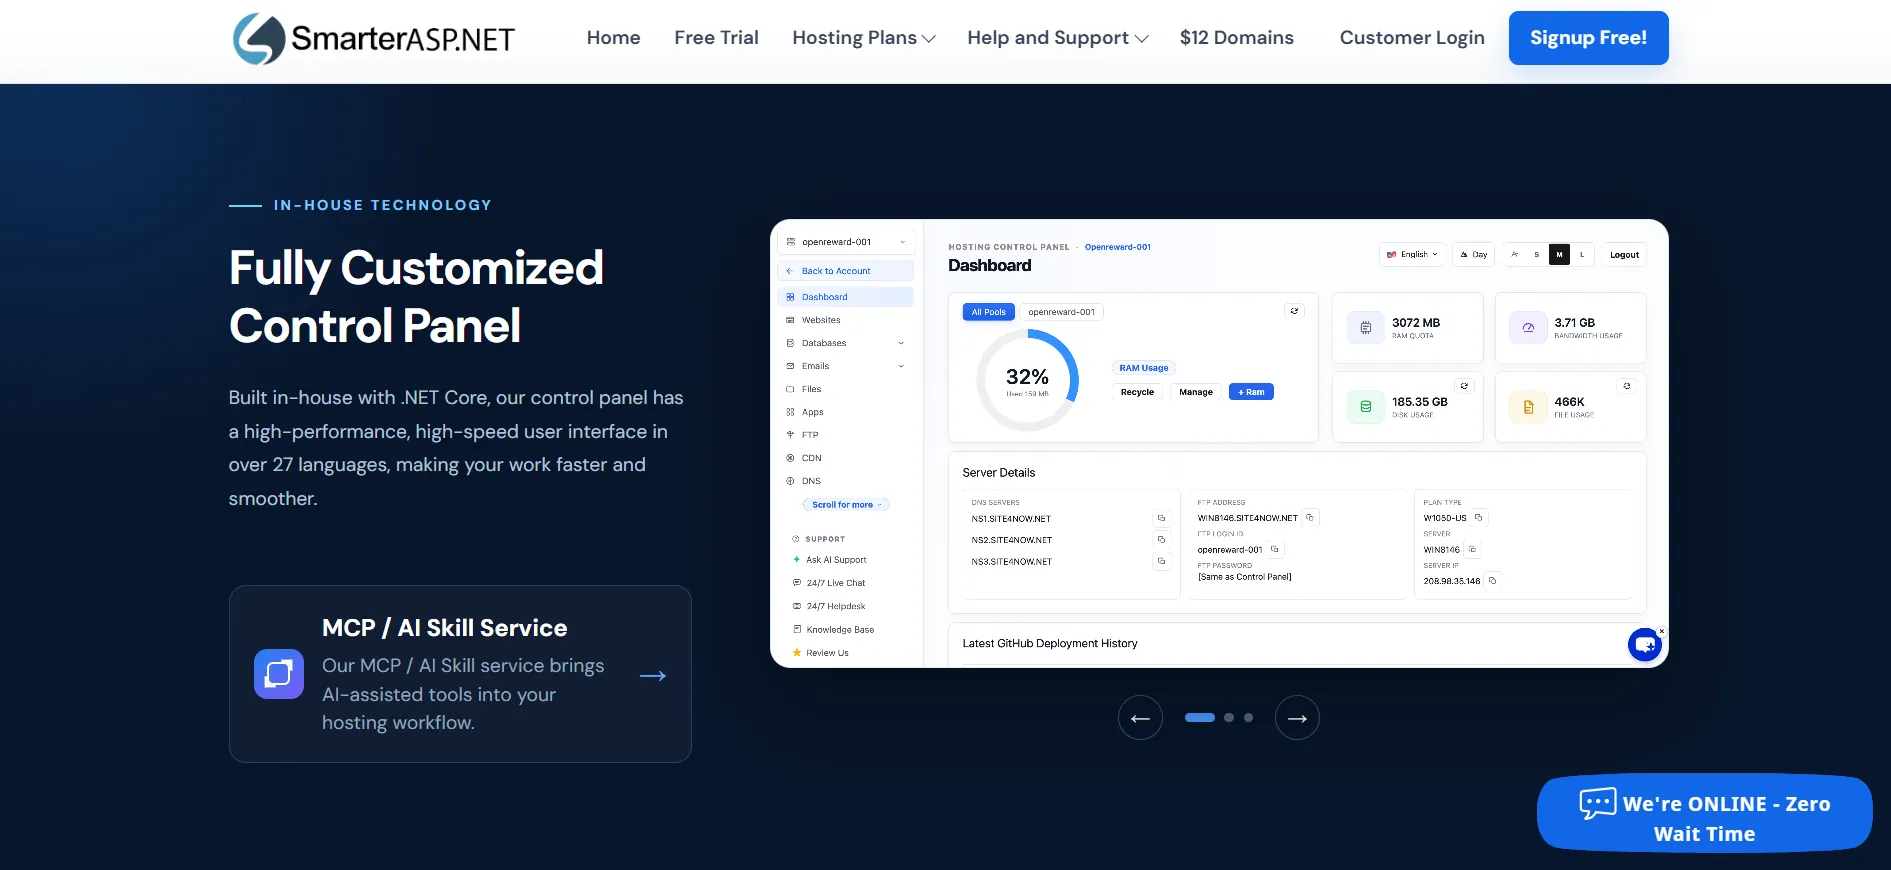Viewport: 1891px width, 870px height.
Task: Open the Customer Login link
Action: pyautogui.click(x=1412, y=38)
